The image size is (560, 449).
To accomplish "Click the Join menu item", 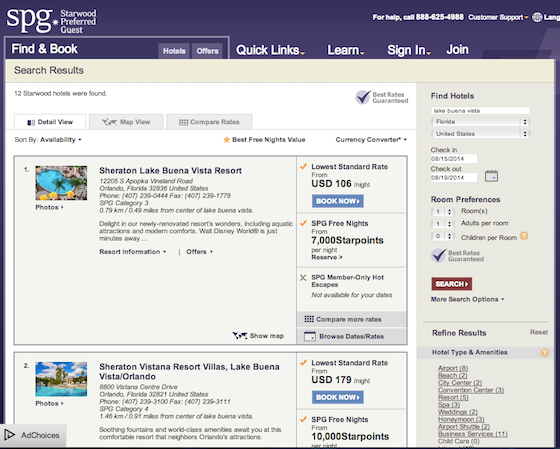I will pyautogui.click(x=457, y=50).
